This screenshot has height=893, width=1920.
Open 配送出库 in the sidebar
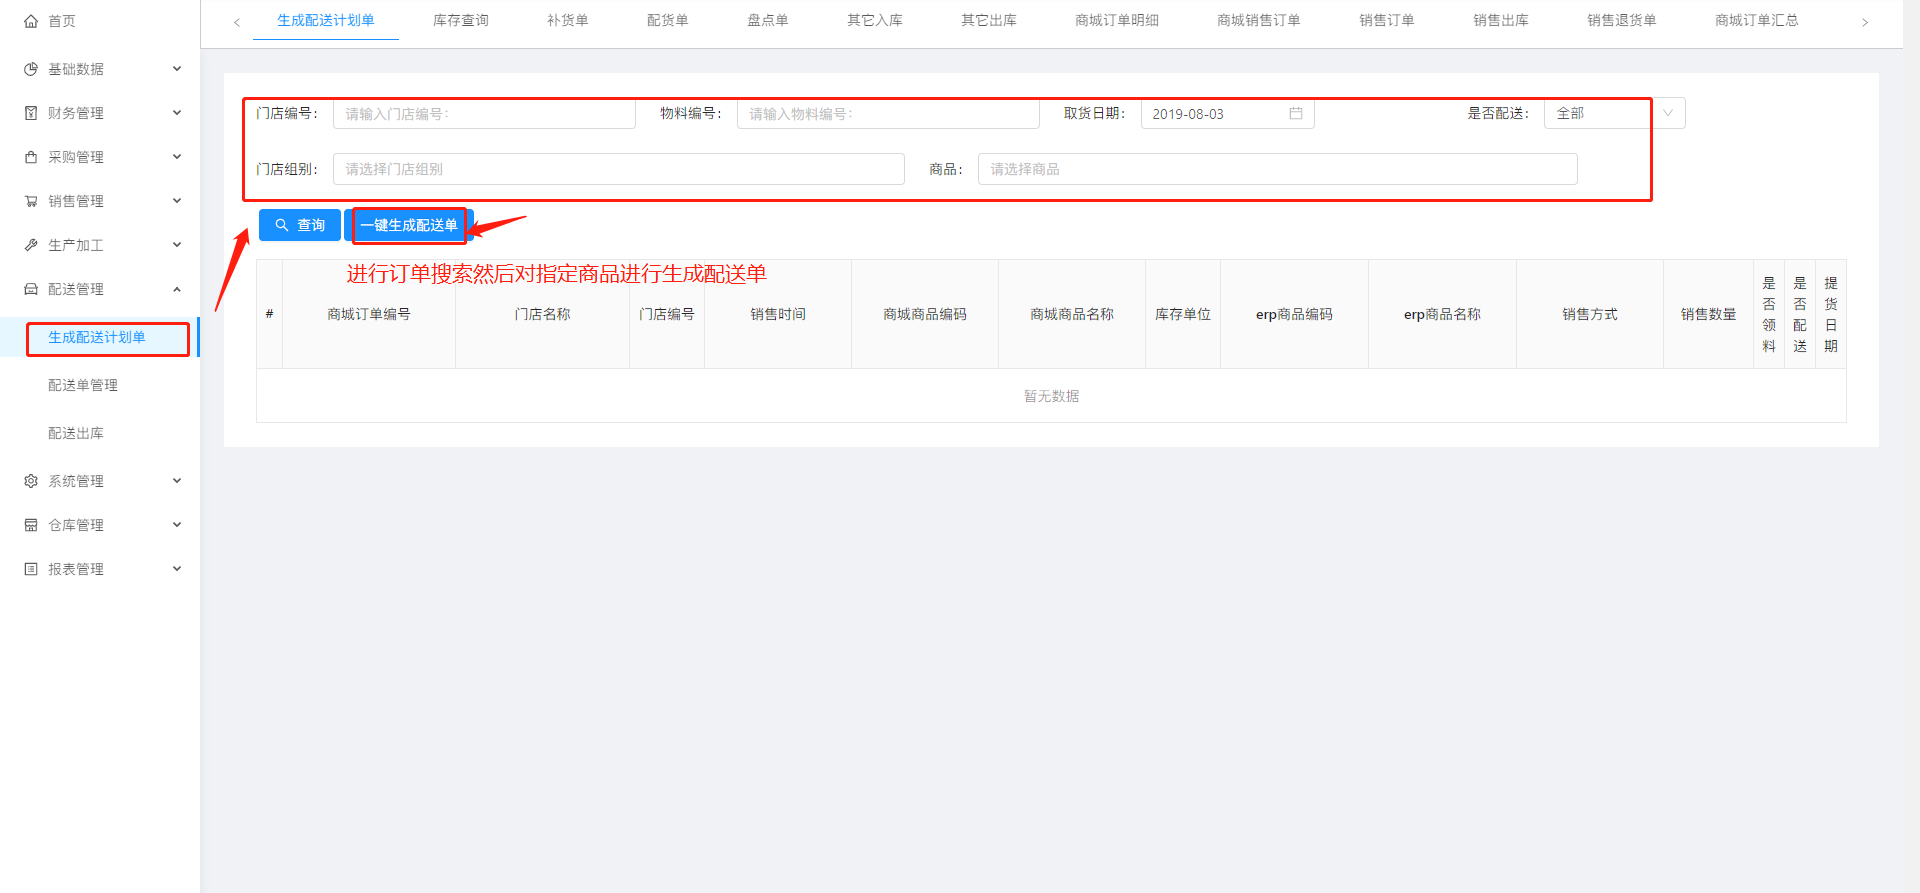tap(76, 433)
